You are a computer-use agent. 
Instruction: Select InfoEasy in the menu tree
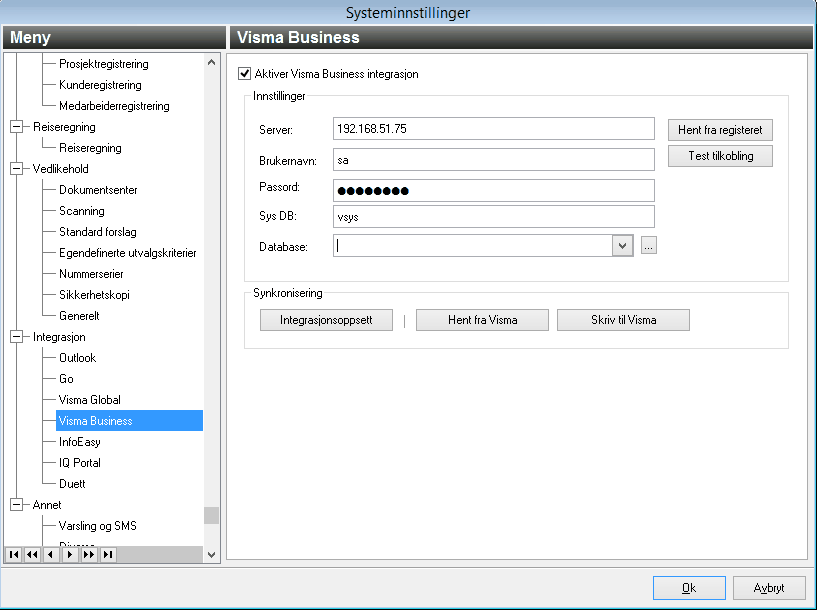point(80,442)
